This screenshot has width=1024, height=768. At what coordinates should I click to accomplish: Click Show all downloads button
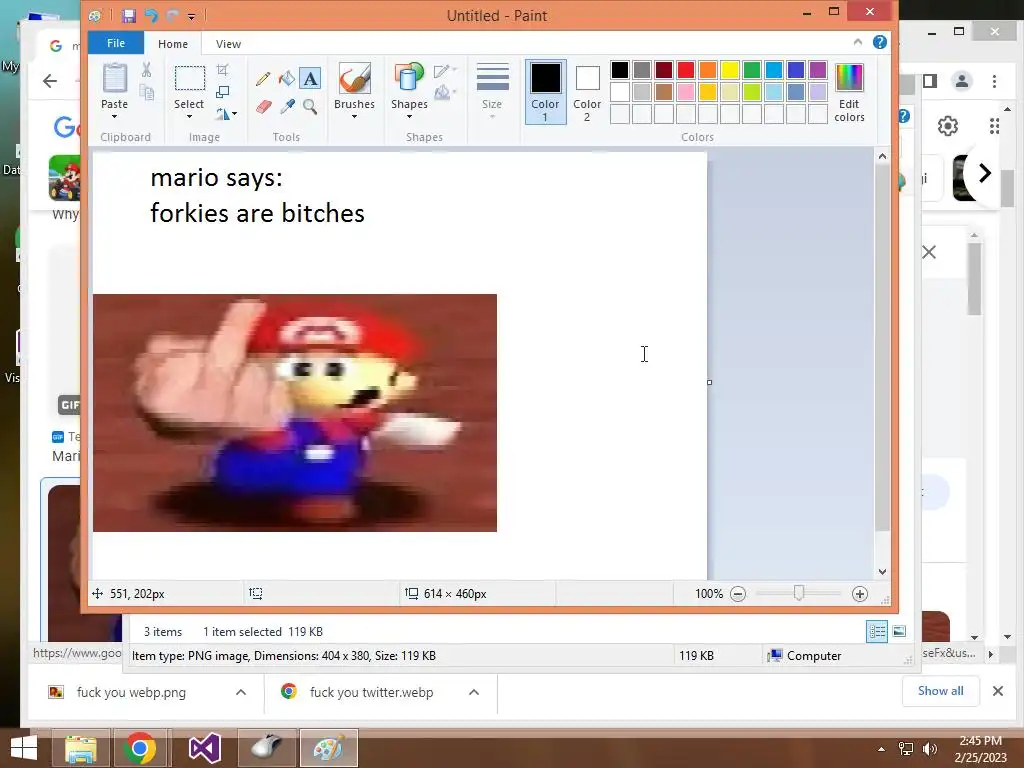coord(940,691)
